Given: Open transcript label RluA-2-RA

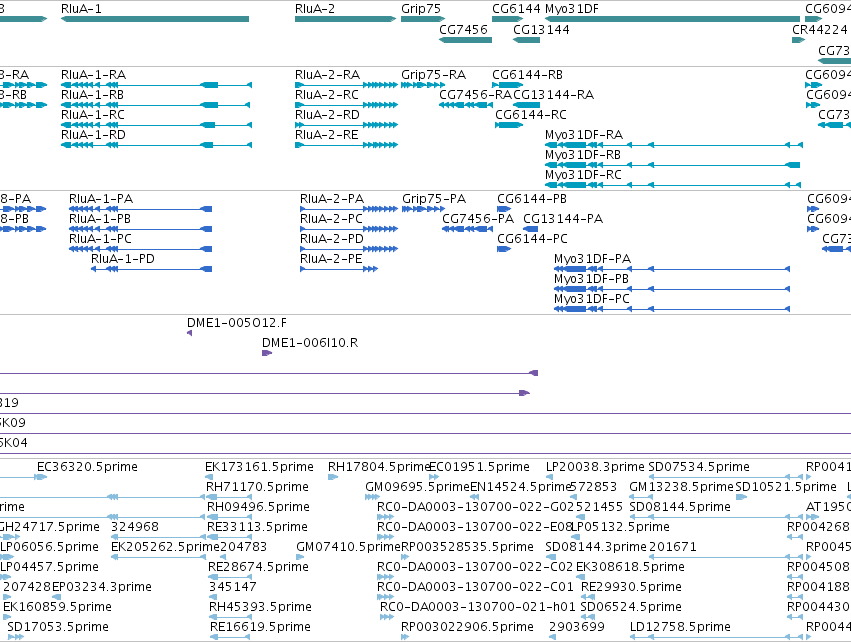Looking at the screenshot, I should [327, 74].
